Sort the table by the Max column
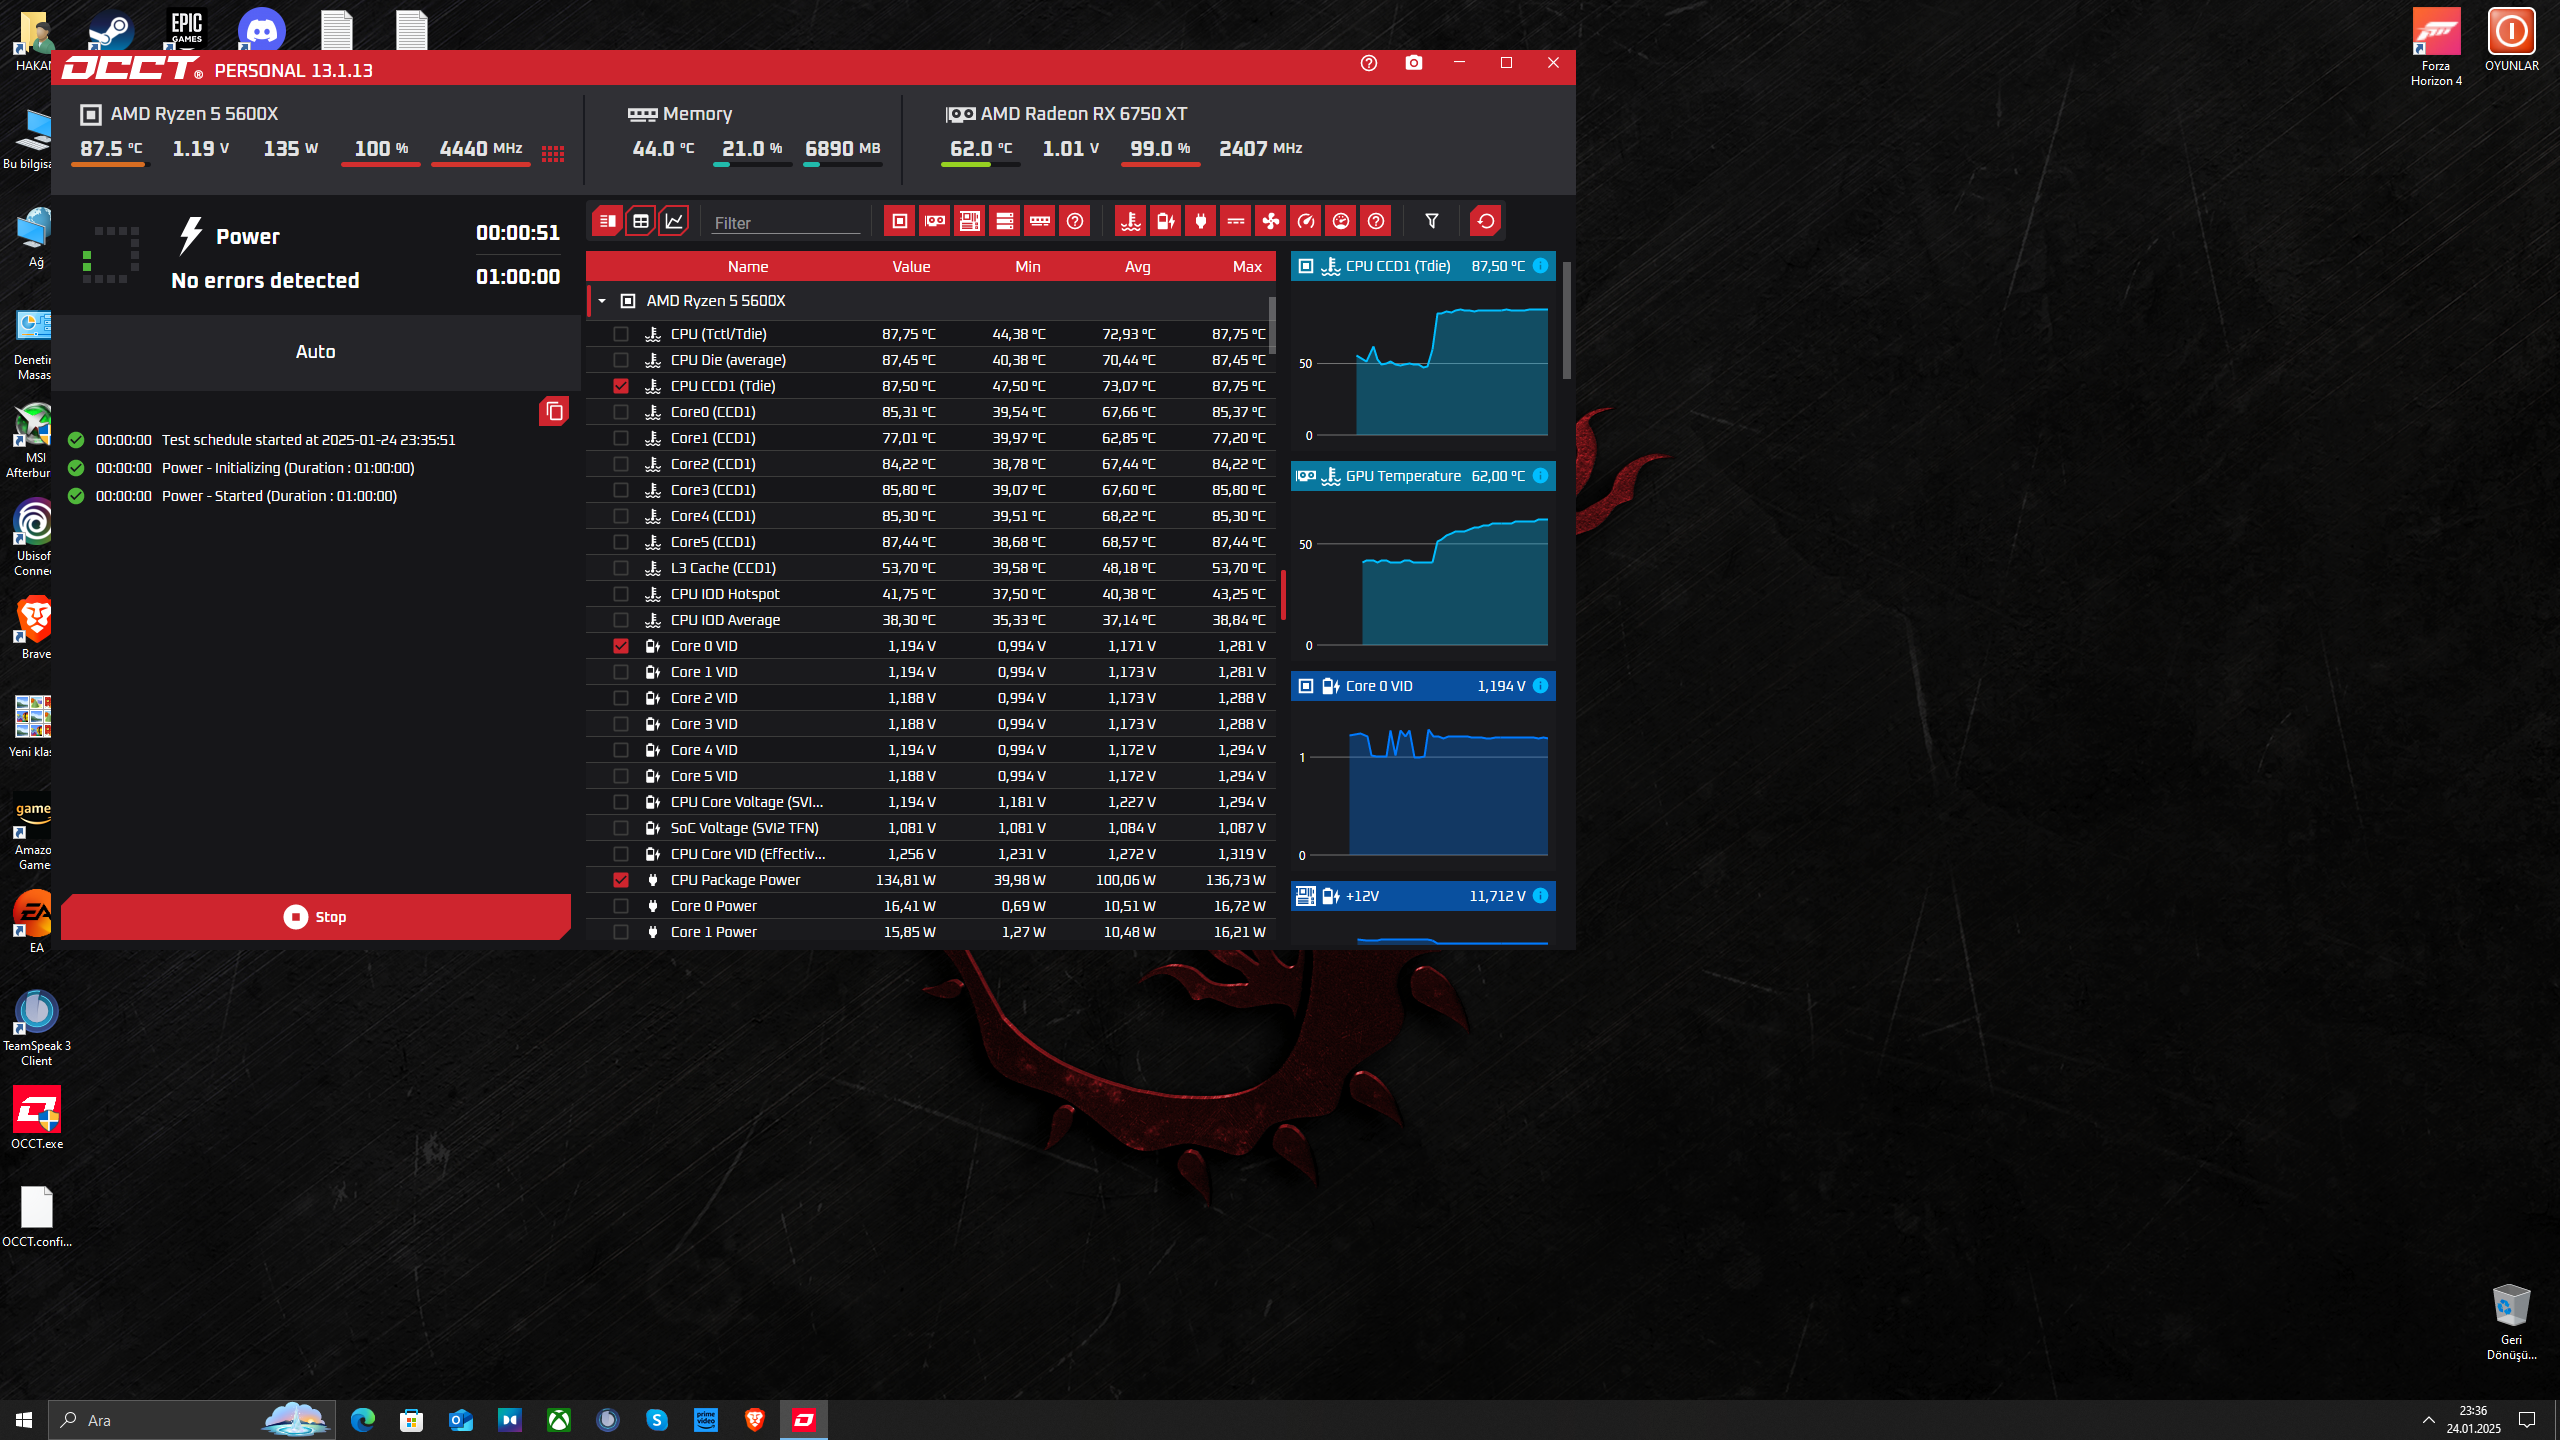Viewport: 2560px width, 1440px height. 1247,267
